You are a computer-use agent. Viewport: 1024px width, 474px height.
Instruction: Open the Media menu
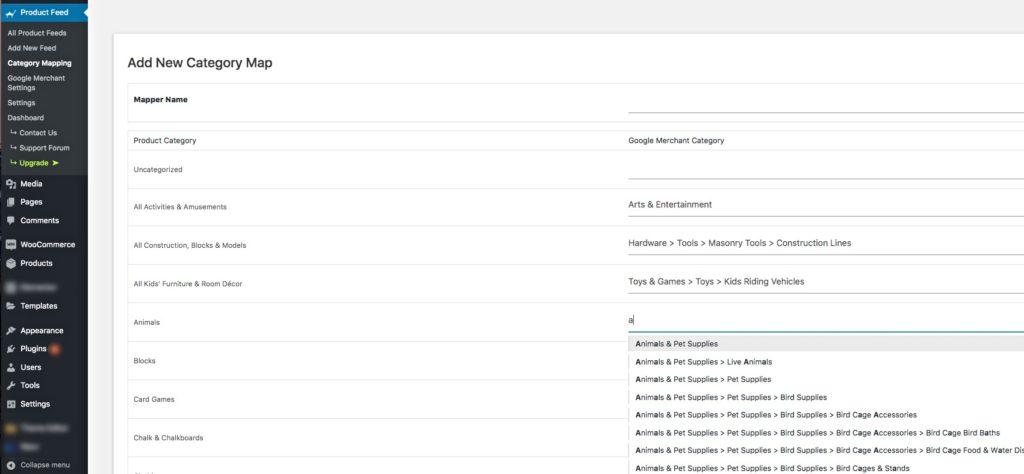31,184
